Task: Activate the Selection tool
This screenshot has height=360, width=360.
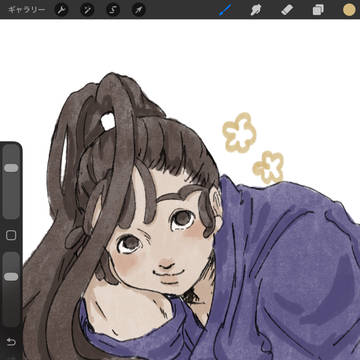Action: click(x=113, y=10)
